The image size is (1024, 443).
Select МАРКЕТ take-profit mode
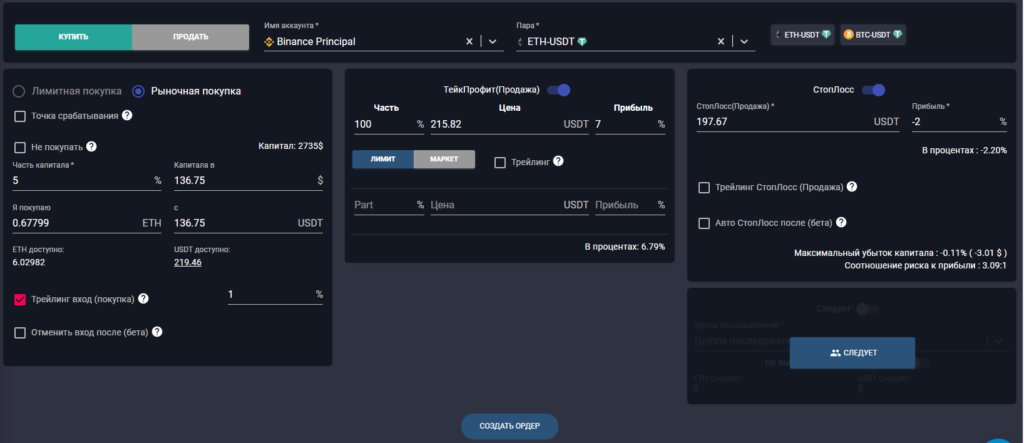[444, 159]
